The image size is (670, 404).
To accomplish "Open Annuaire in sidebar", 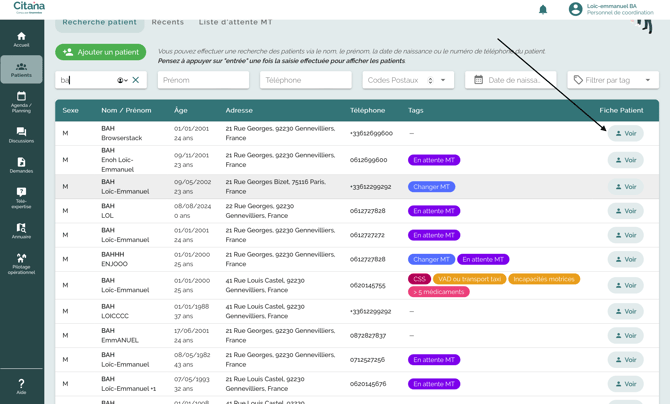I will 21,230.
